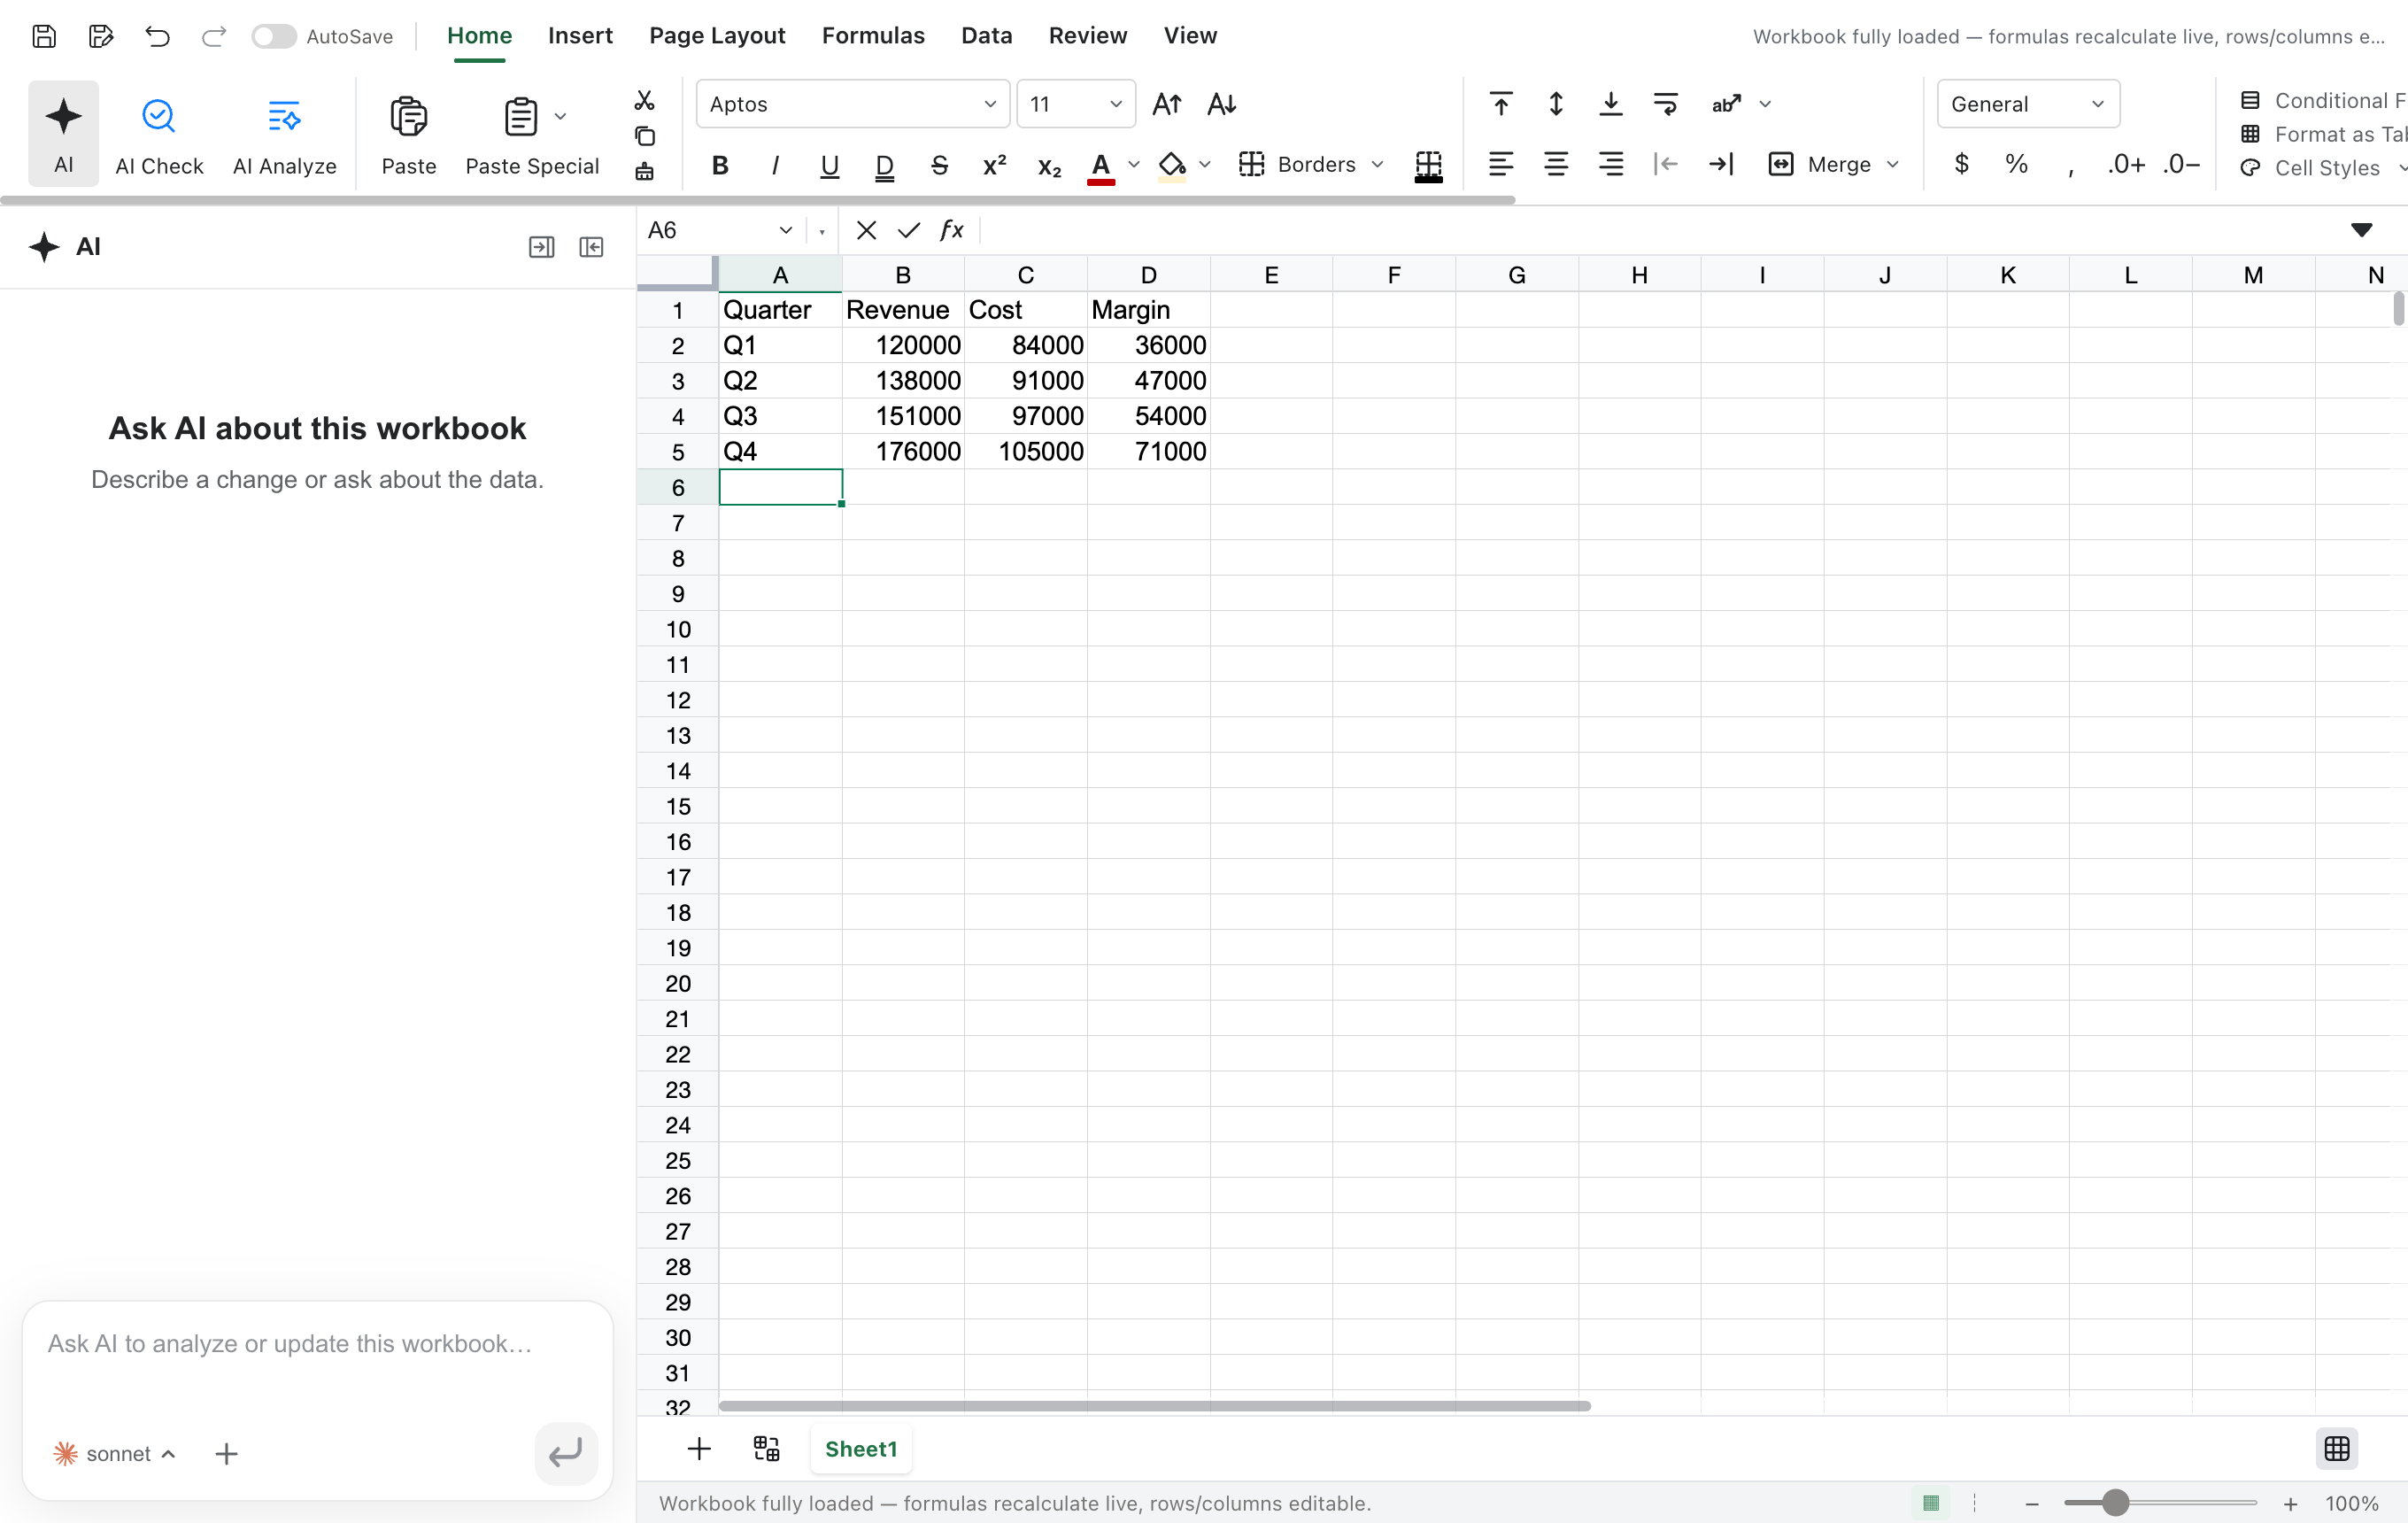Open the sonnet model selector

[115, 1453]
